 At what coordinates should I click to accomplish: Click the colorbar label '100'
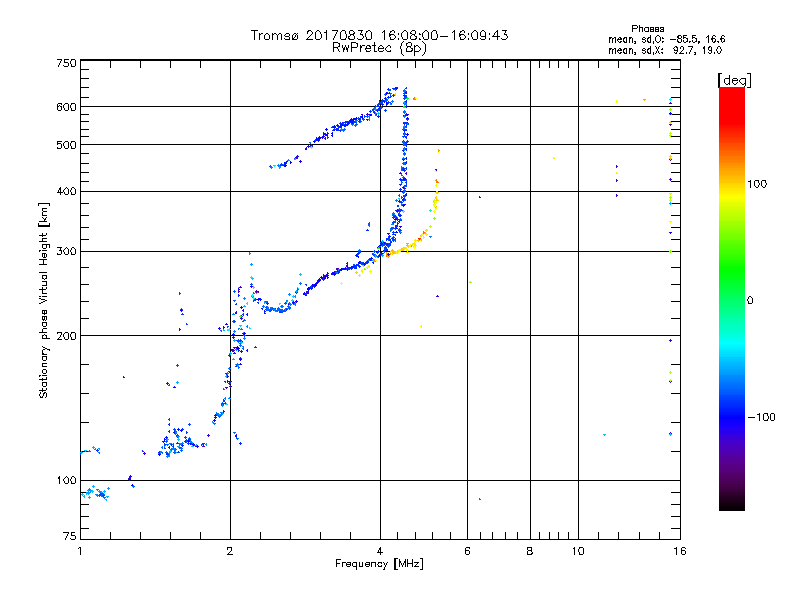(x=757, y=184)
